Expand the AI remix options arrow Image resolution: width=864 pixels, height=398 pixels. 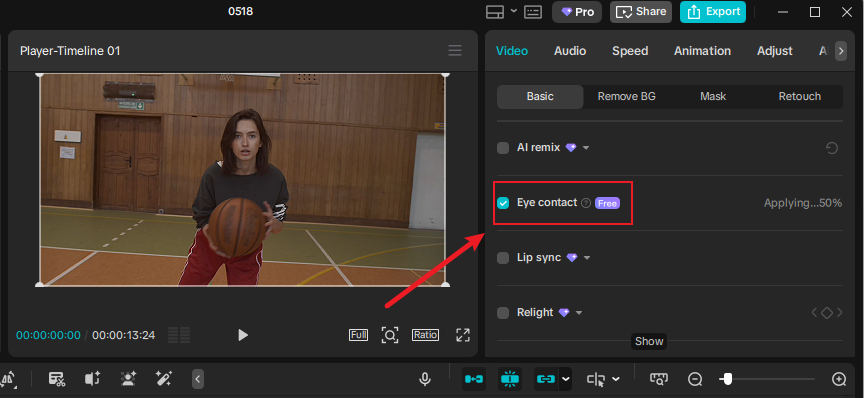[x=586, y=148]
